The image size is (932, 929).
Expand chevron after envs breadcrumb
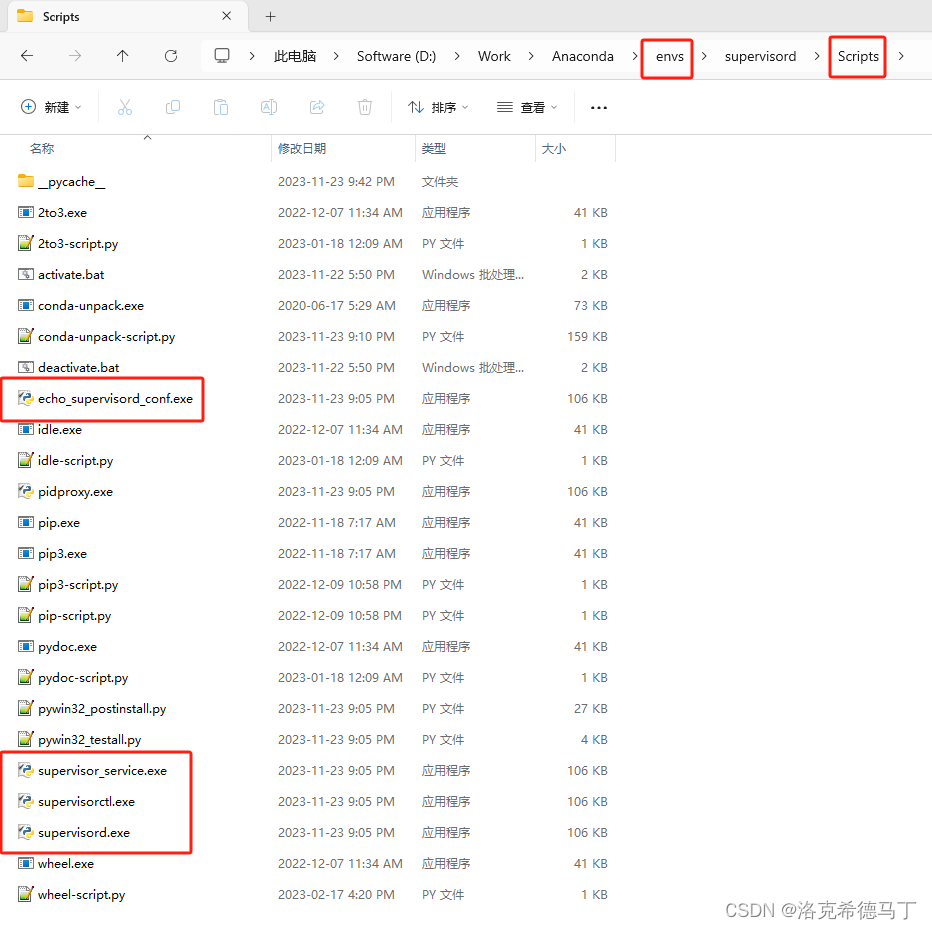(x=704, y=56)
